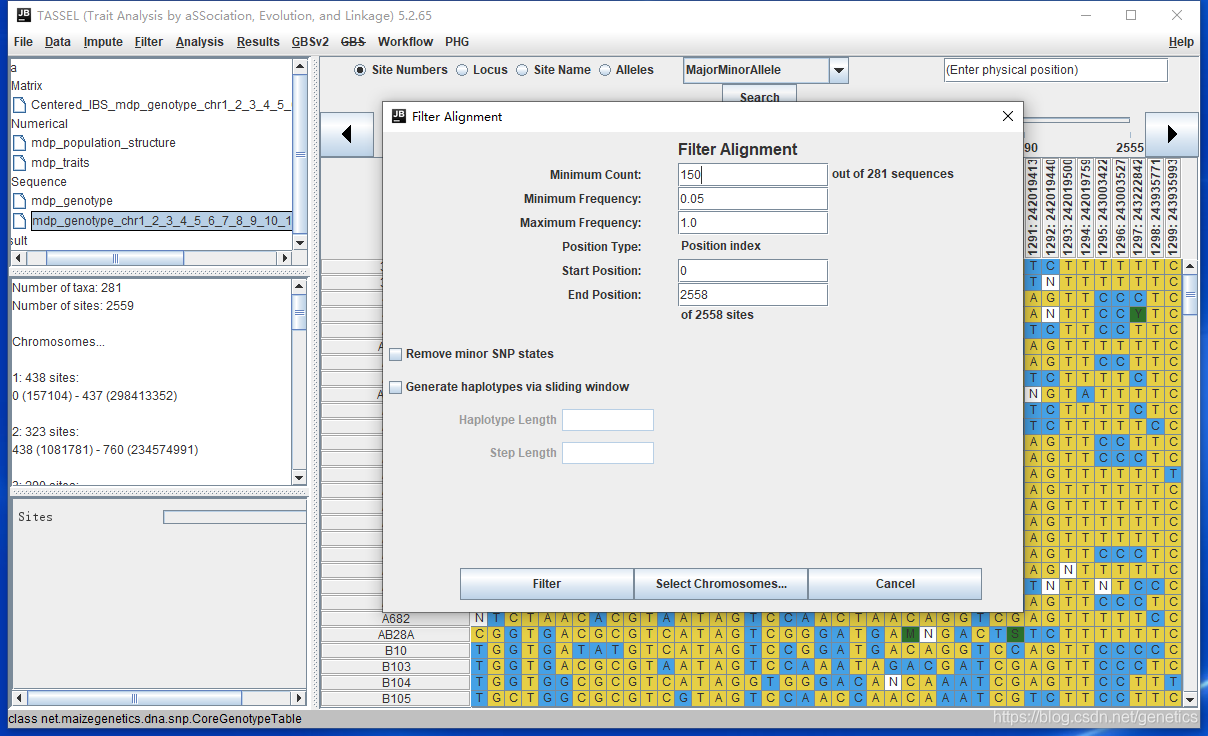Click the 'Matrix' category in data tree
This screenshot has height=736, width=1208.
click(x=27, y=86)
